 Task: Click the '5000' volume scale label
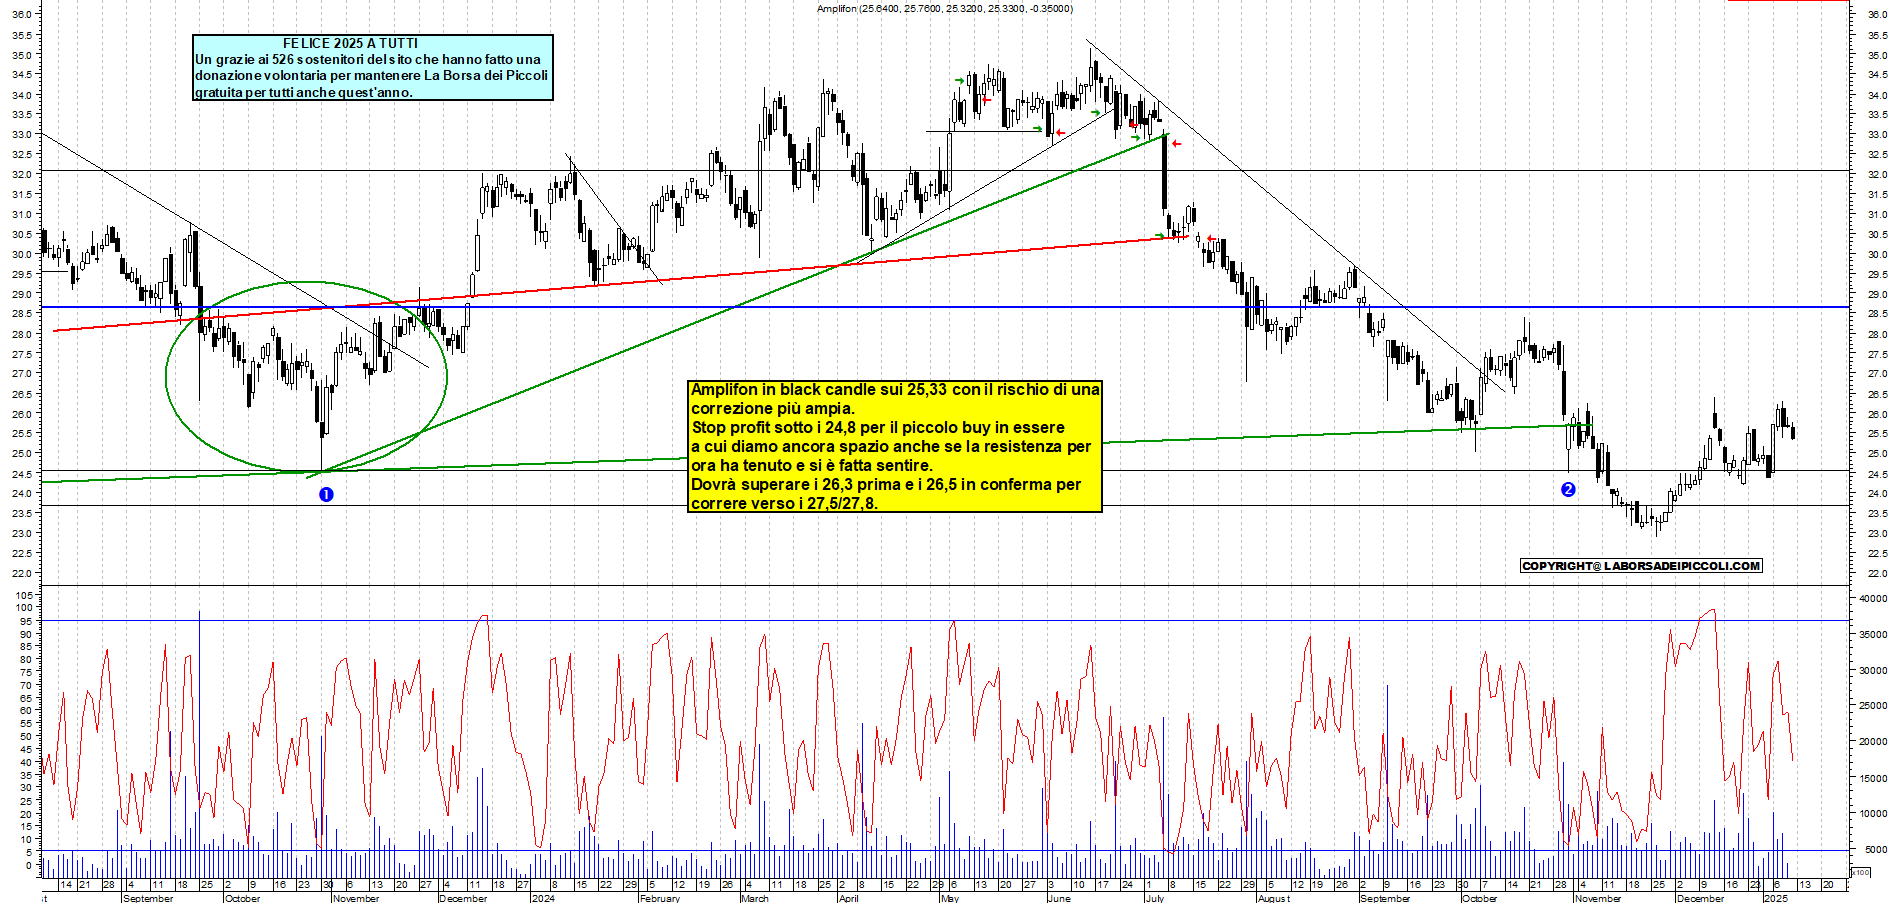pyautogui.click(x=1876, y=849)
